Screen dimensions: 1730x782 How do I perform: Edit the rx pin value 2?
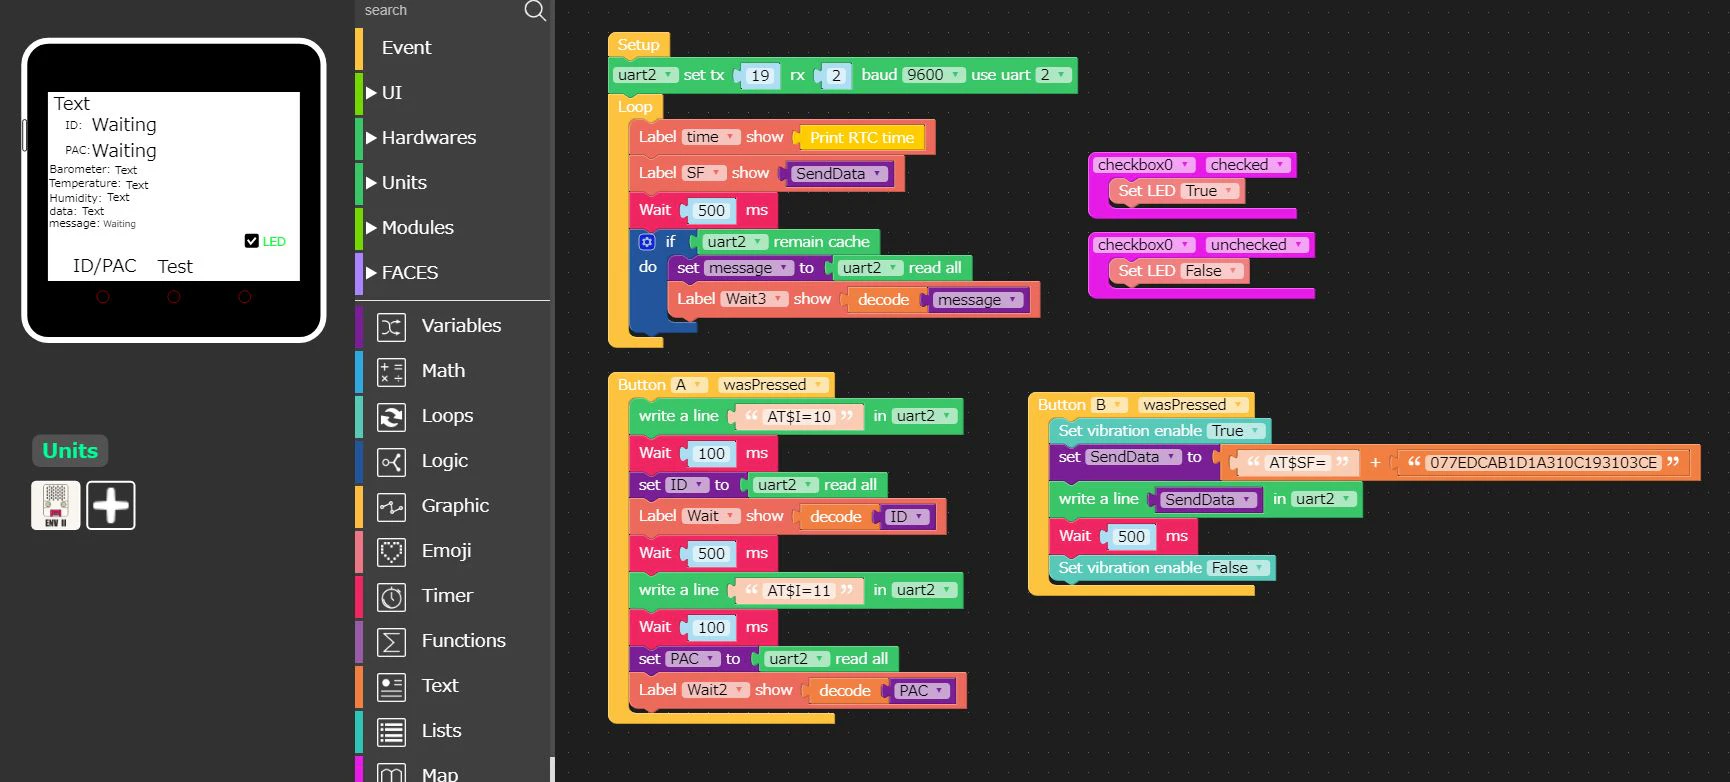click(x=837, y=76)
